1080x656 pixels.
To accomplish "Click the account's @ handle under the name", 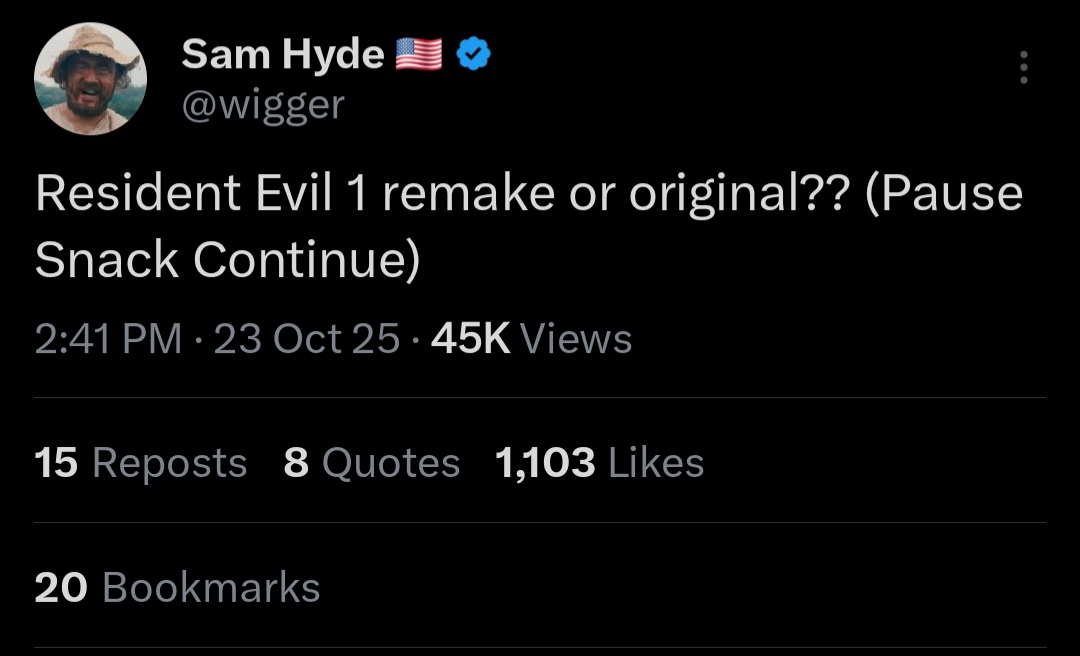I will (x=262, y=103).
